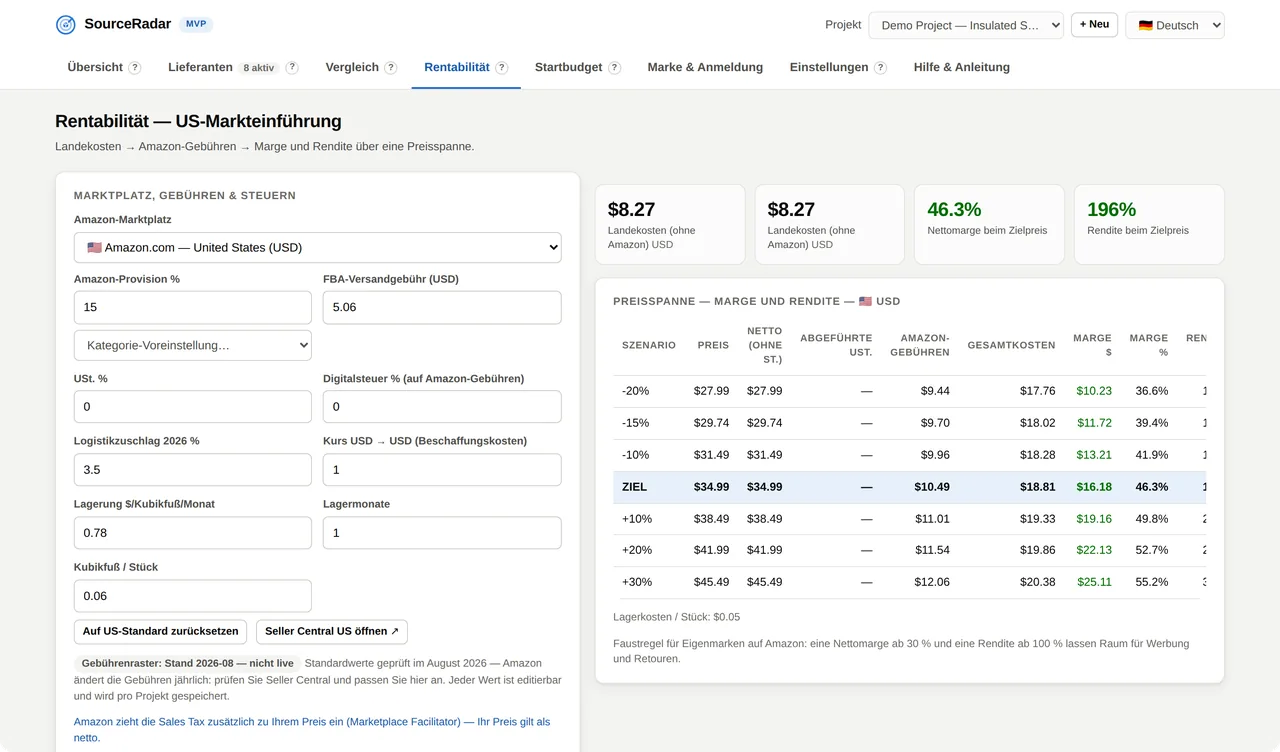The height and width of the screenshot is (752, 1280).
Task: Select the ZIEL scenario row label
Action: pyautogui.click(x=634, y=487)
